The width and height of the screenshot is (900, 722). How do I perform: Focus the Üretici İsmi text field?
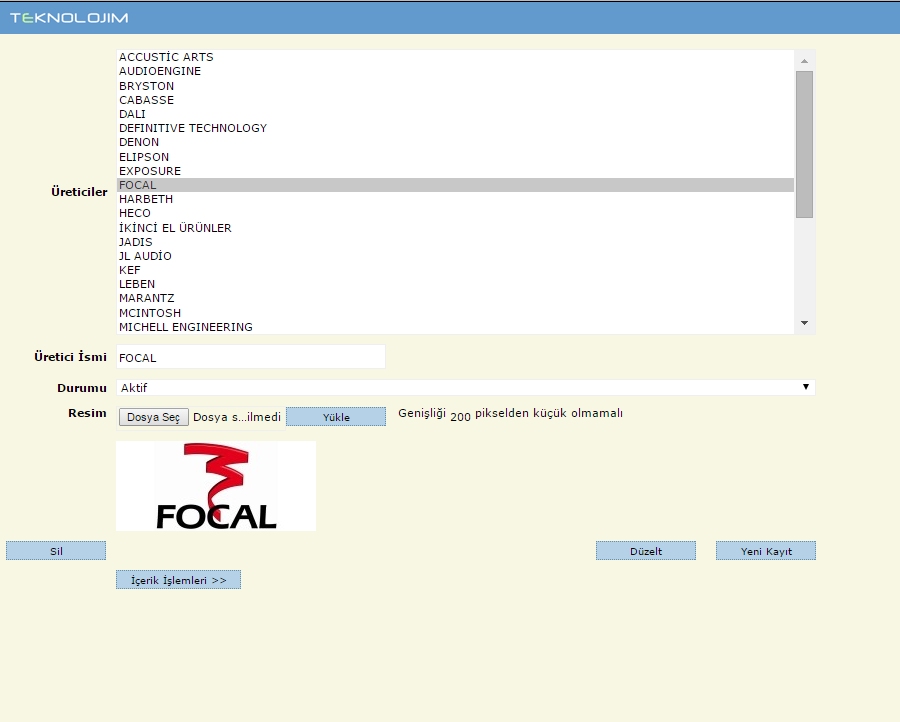[251, 357]
